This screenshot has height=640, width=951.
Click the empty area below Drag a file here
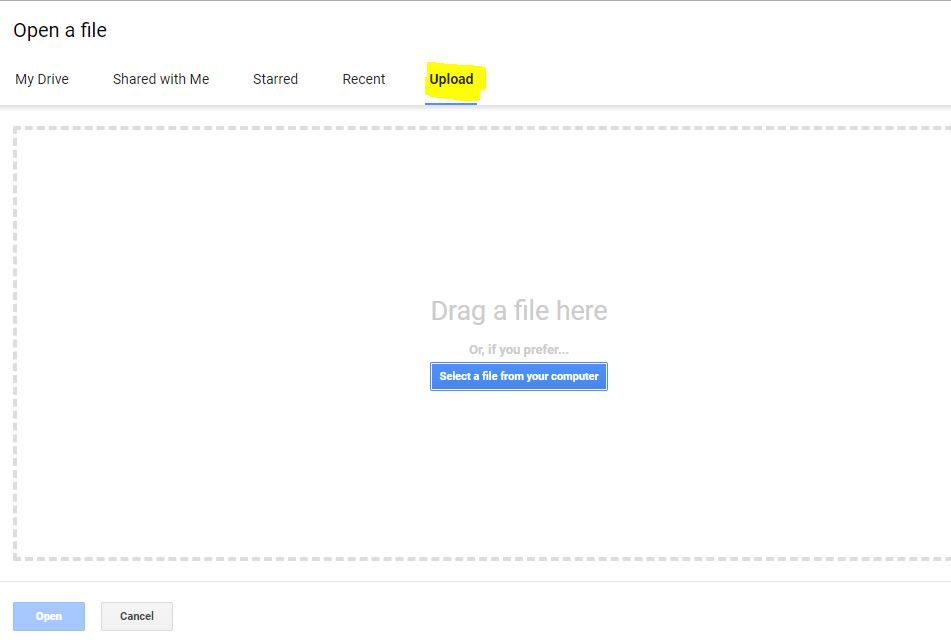[519, 473]
